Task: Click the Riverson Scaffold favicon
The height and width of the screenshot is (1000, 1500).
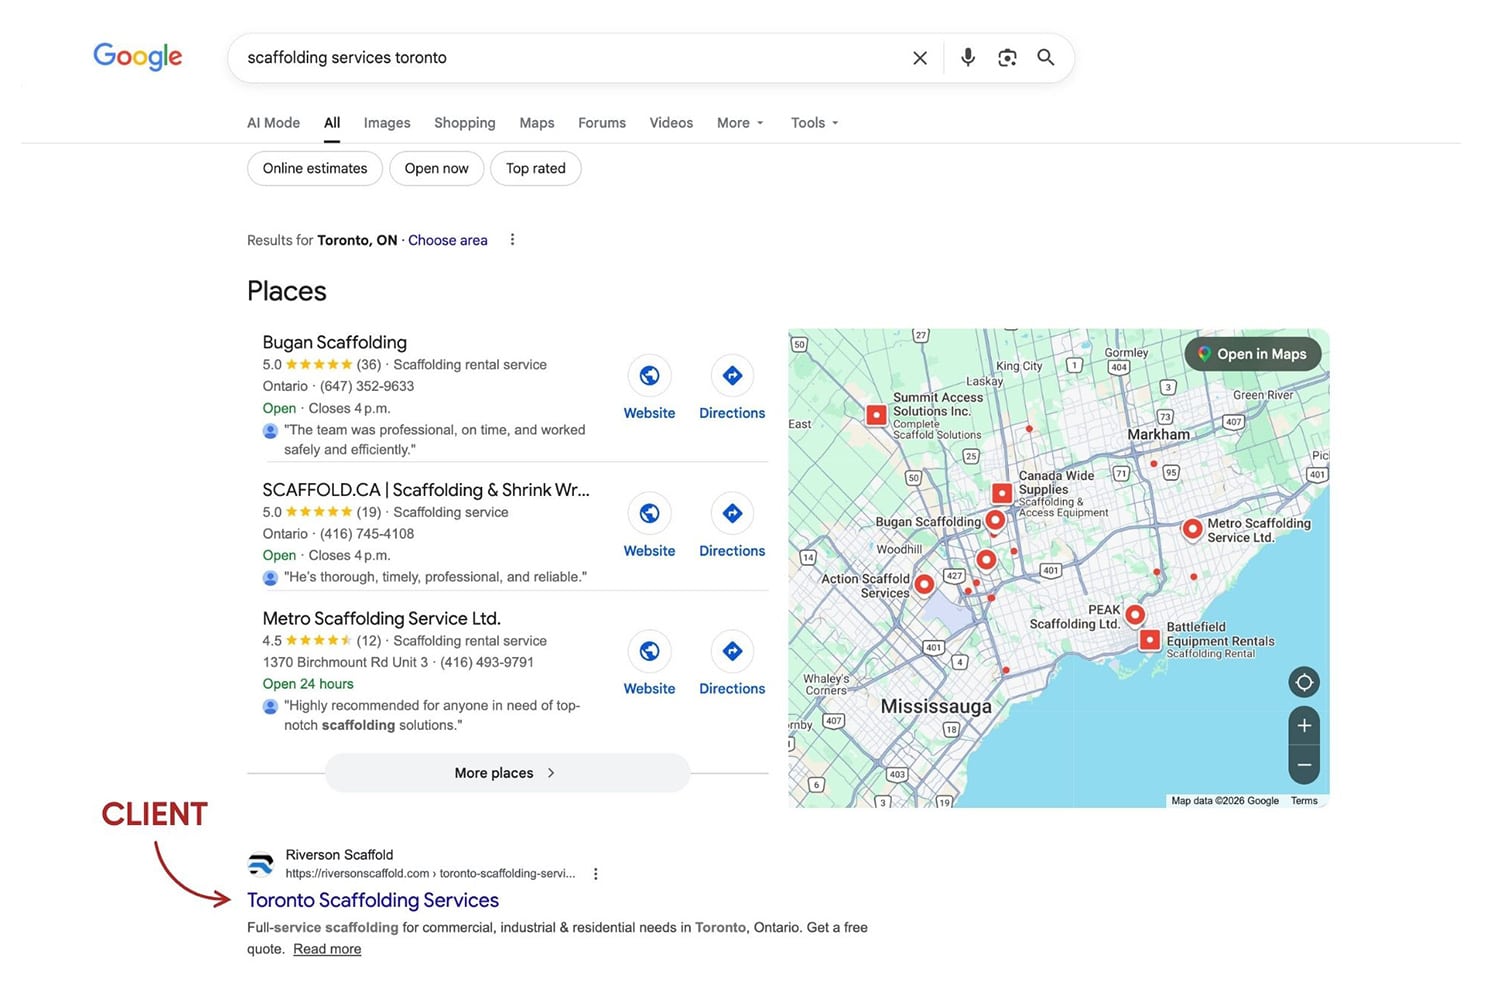Action: 261,864
